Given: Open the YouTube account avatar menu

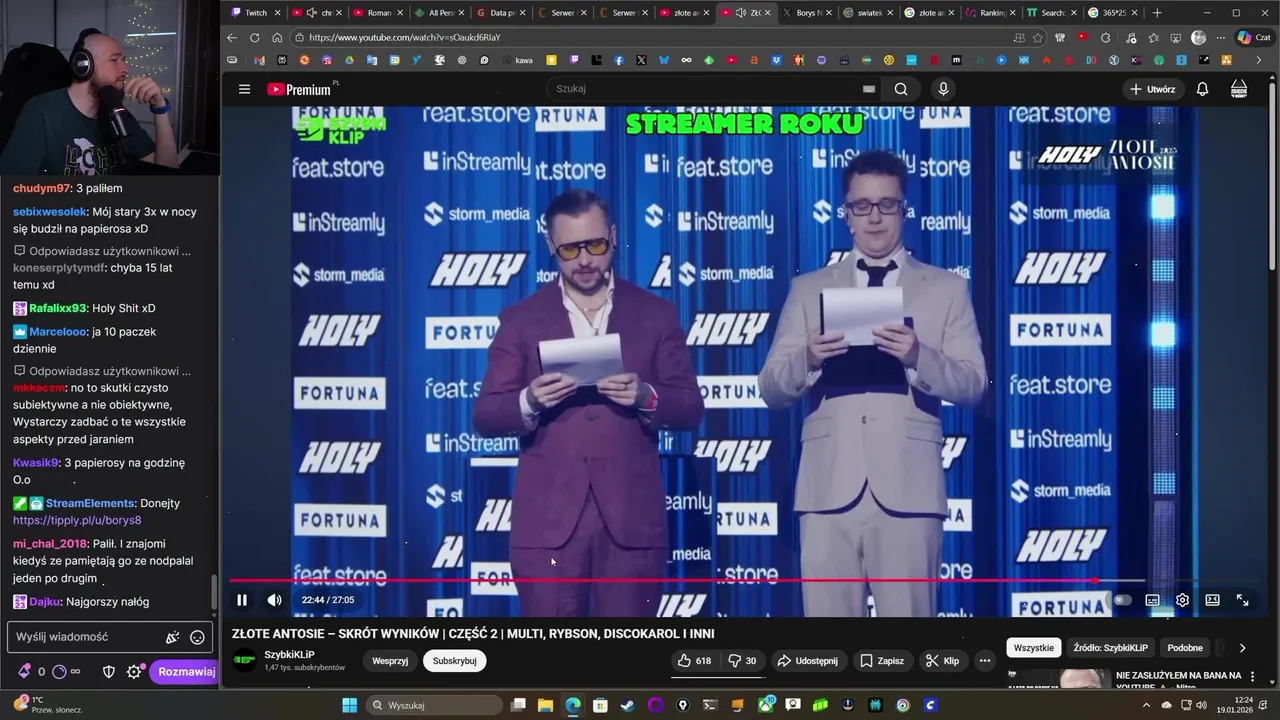Looking at the screenshot, I should click(1239, 89).
